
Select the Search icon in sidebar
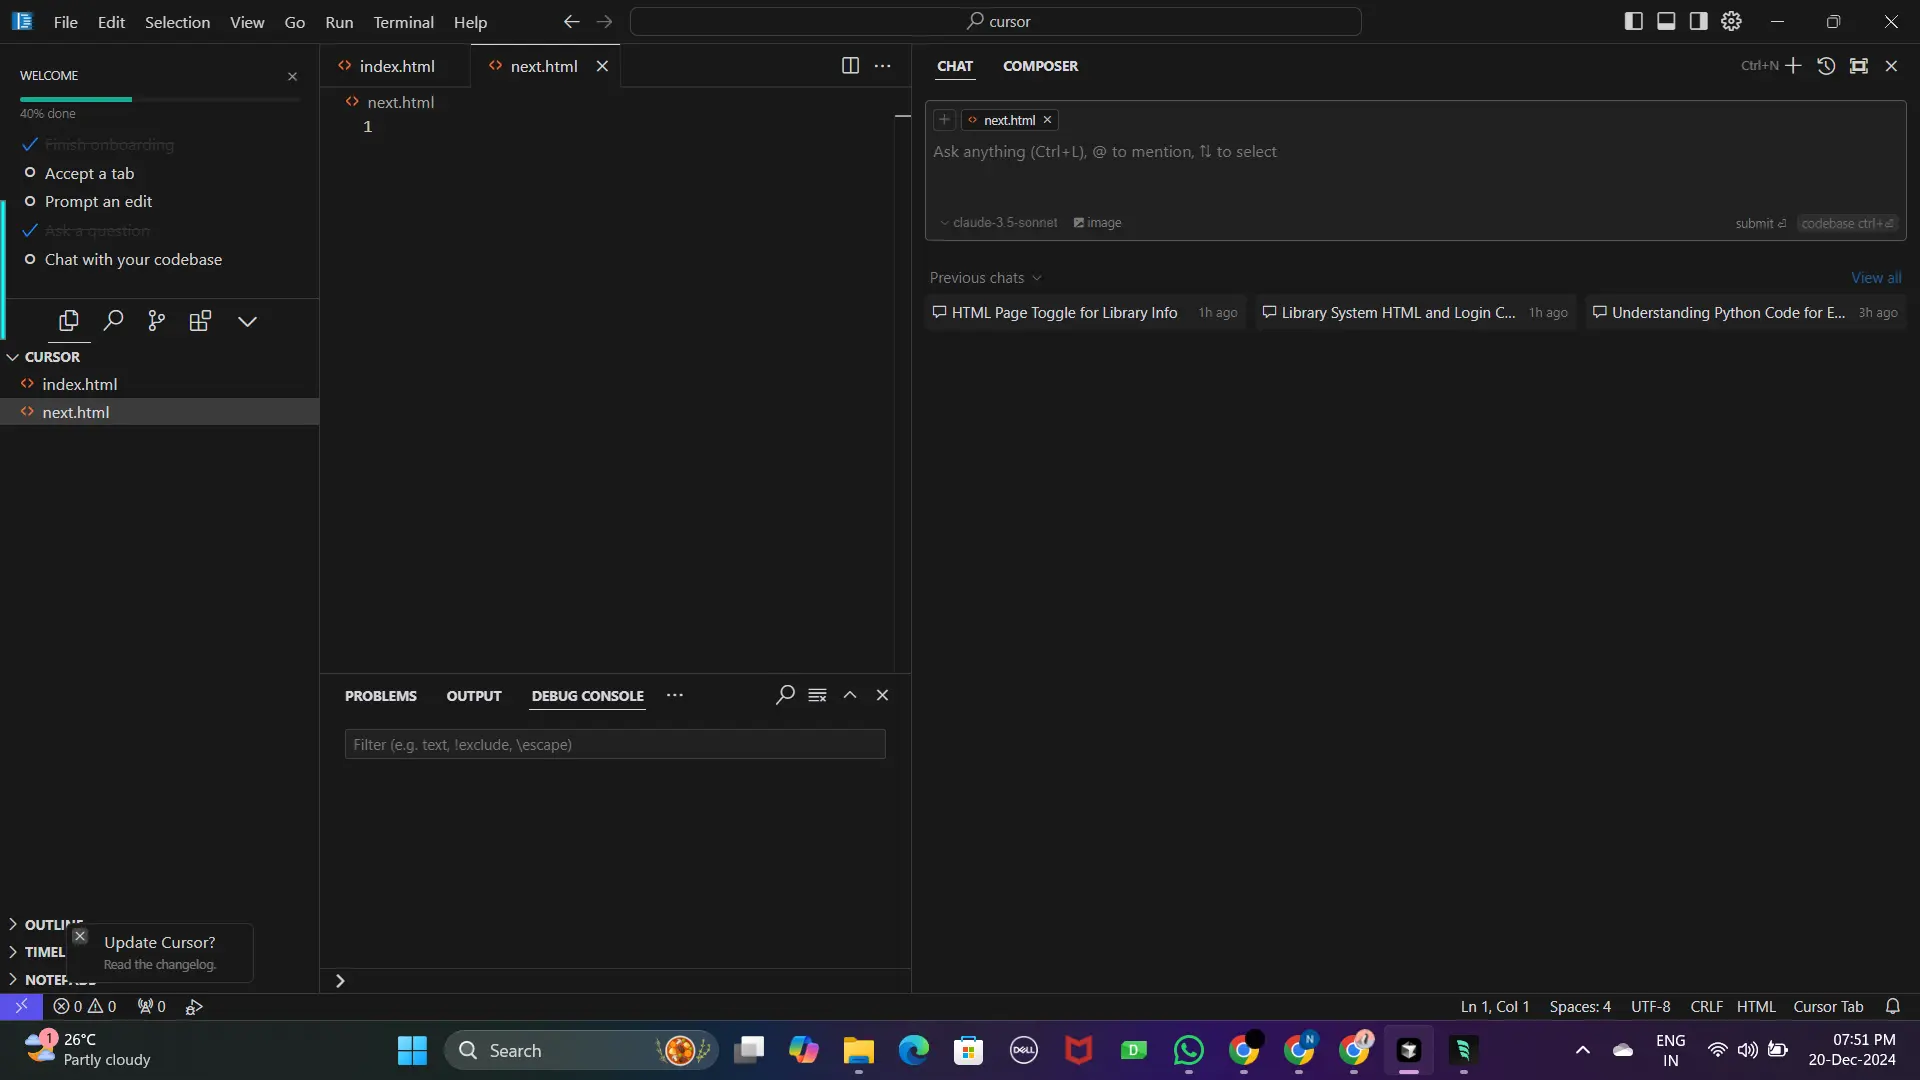click(x=112, y=322)
